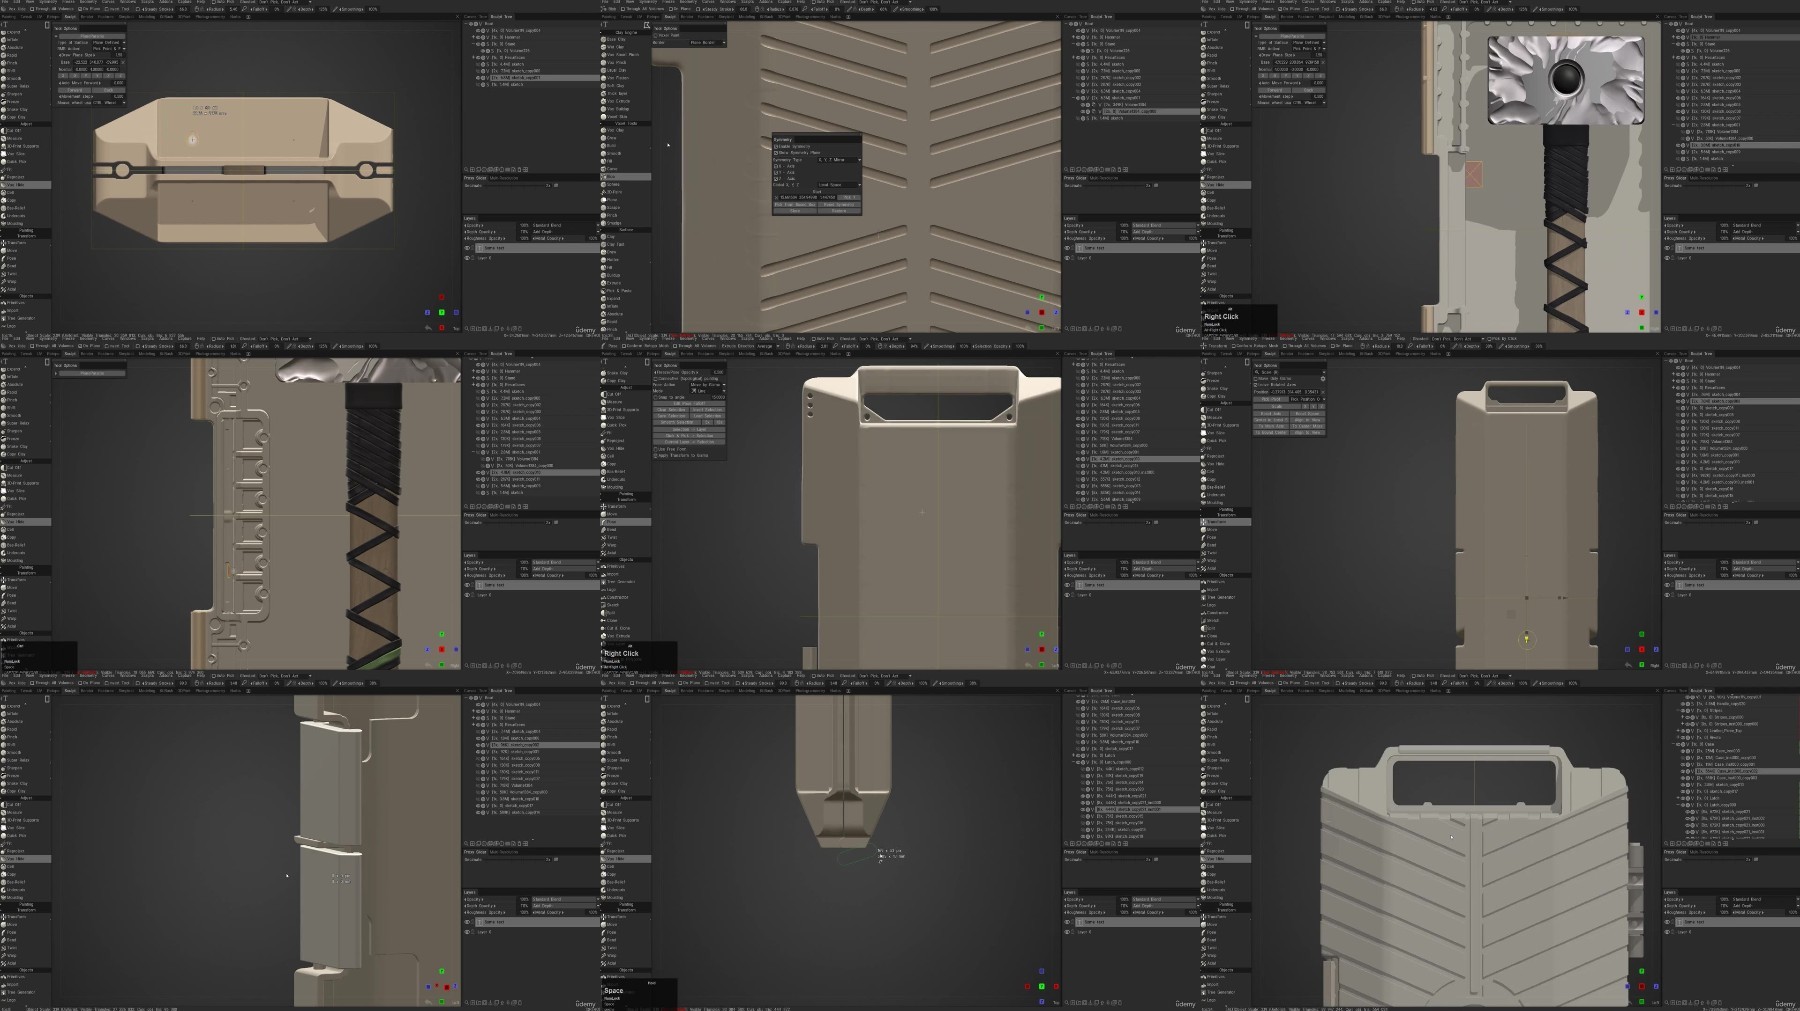
Task: Open the Local Space dropdown in Symmetry dialog
Action: (x=839, y=185)
